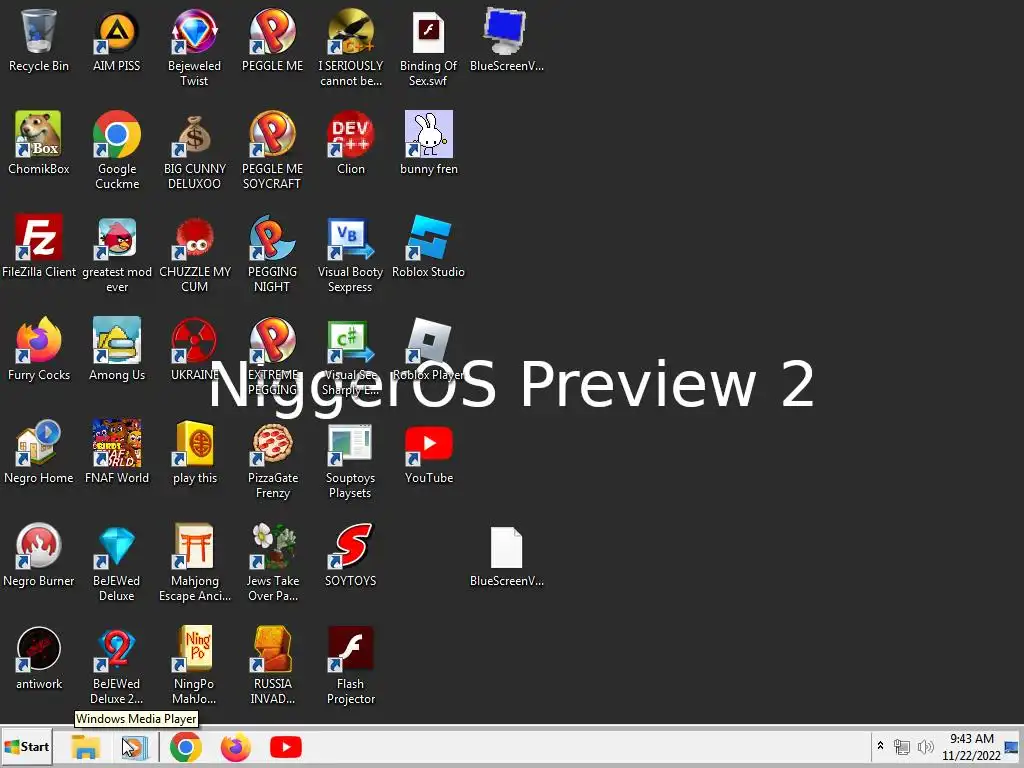Viewport: 1024px width, 768px height.
Task: Select the Among Us desktop icon
Action: point(117,350)
